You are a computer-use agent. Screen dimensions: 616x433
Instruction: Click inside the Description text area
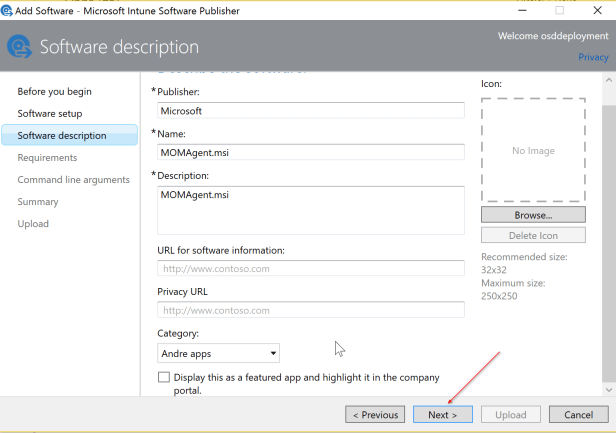(311, 210)
